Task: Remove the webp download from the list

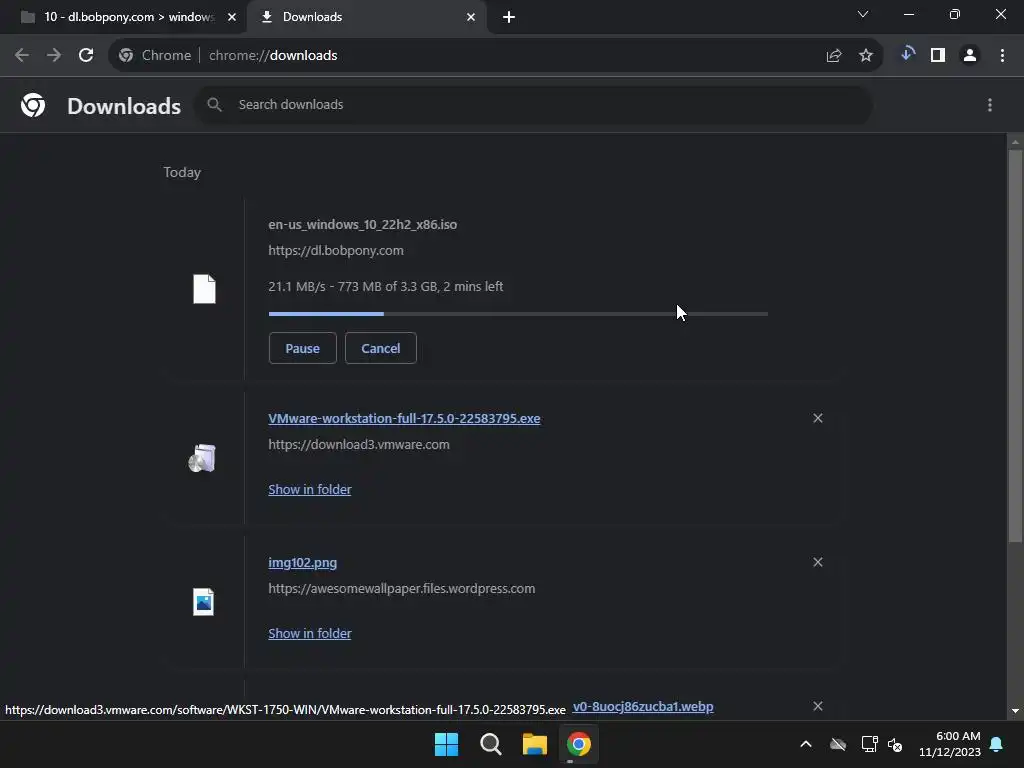Action: pyautogui.click(x=818, y=706)
